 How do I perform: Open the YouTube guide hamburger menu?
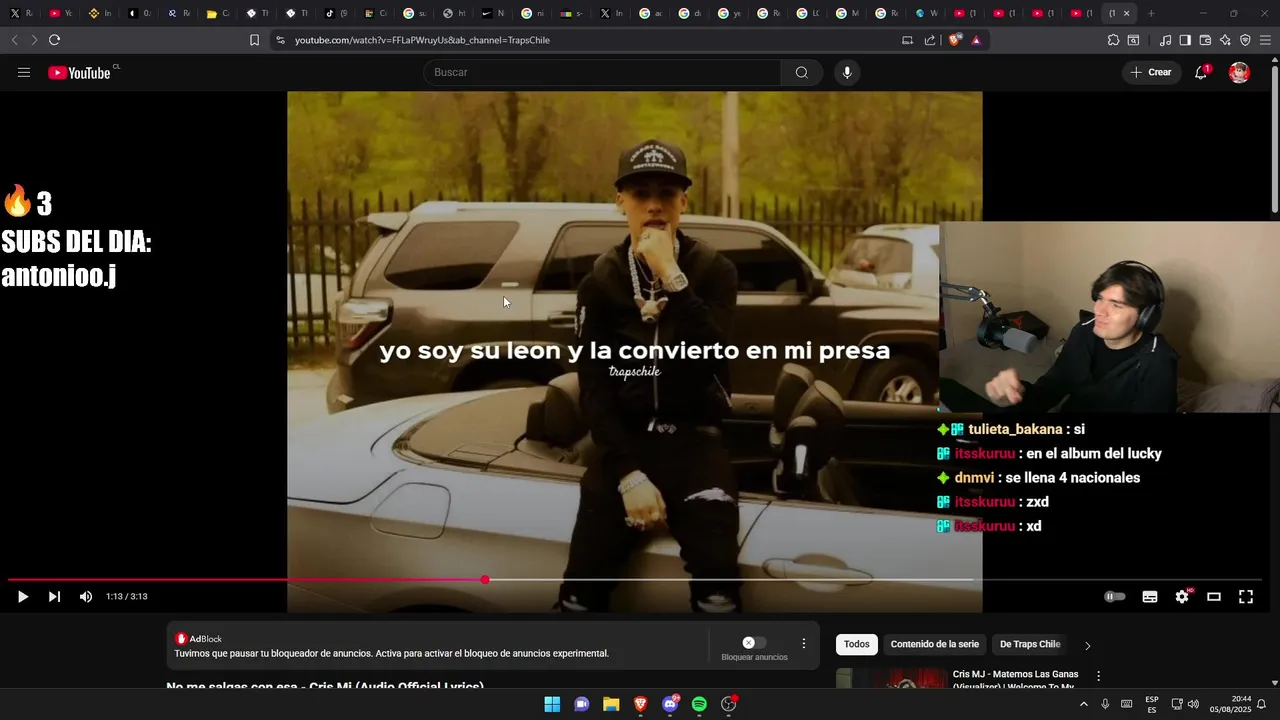pos(24,72)
